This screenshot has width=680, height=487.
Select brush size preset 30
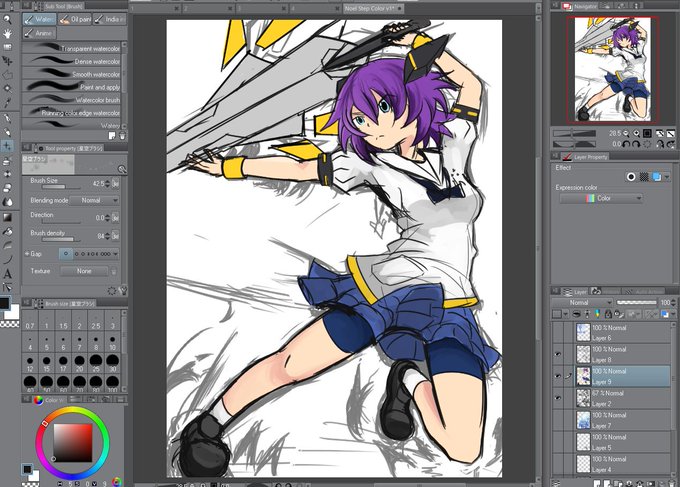[113, 361]
